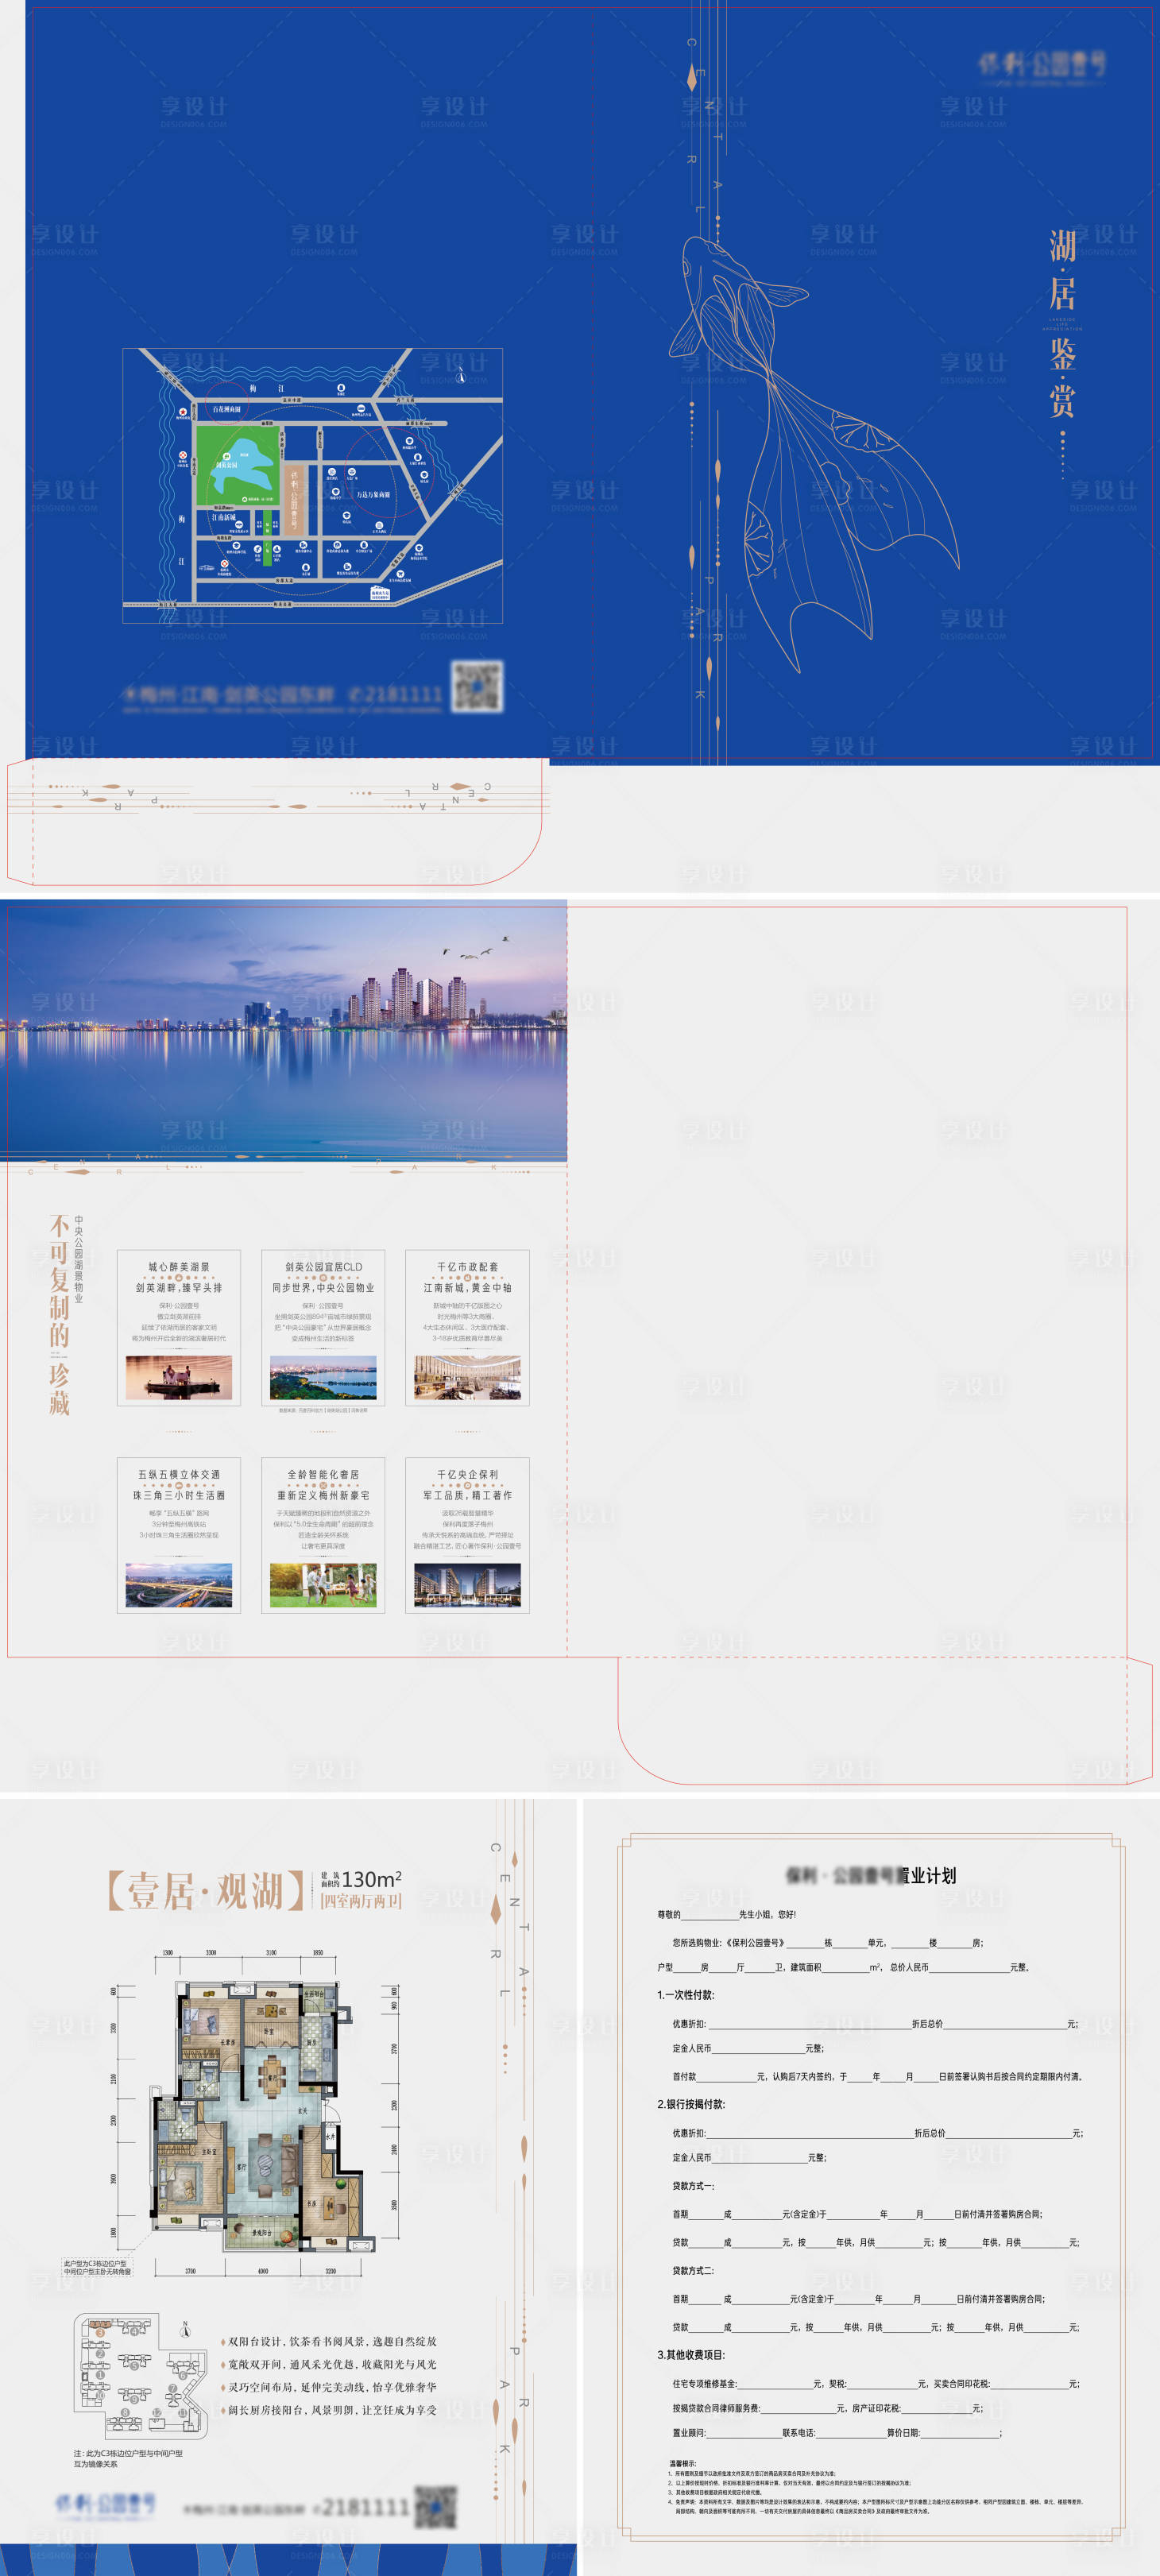
Task: Select the label 四室两厅两卫
Action: coord(361,1901)
